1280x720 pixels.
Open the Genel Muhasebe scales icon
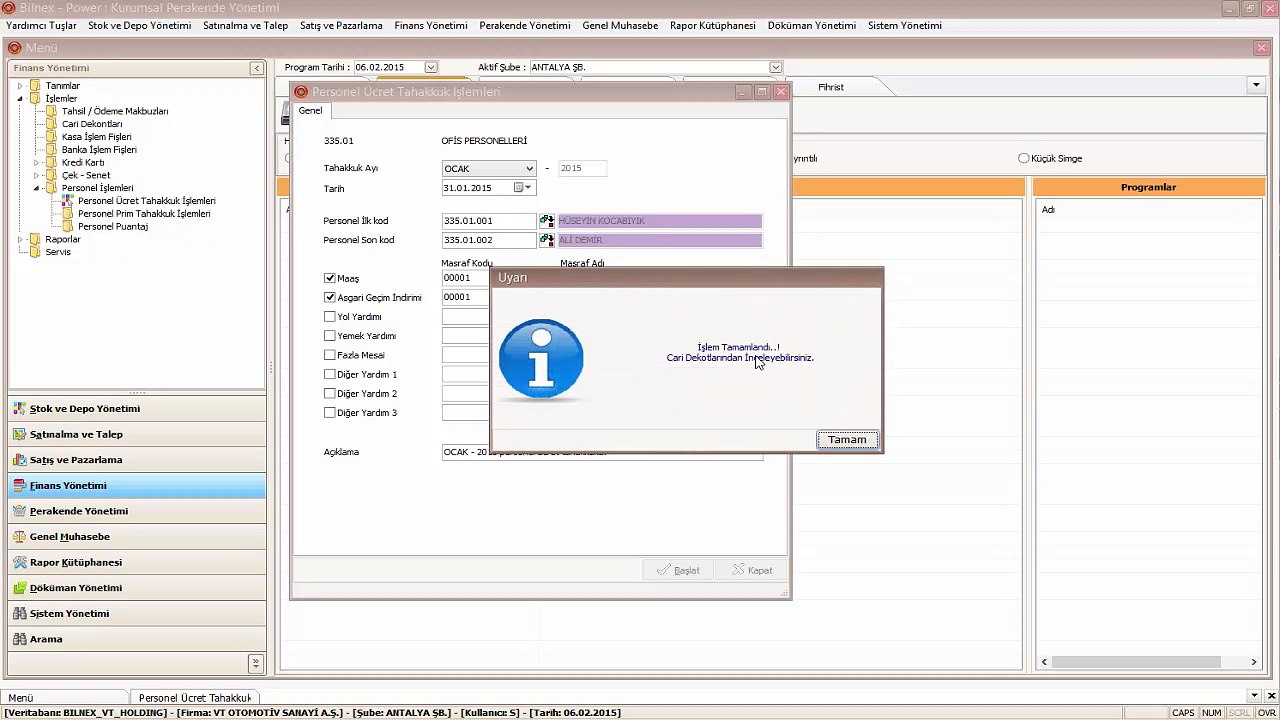pos(20,537)
